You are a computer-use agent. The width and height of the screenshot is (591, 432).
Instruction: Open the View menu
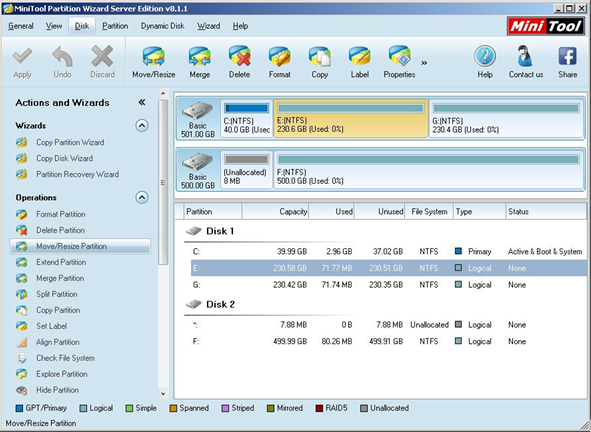(54, 26)
